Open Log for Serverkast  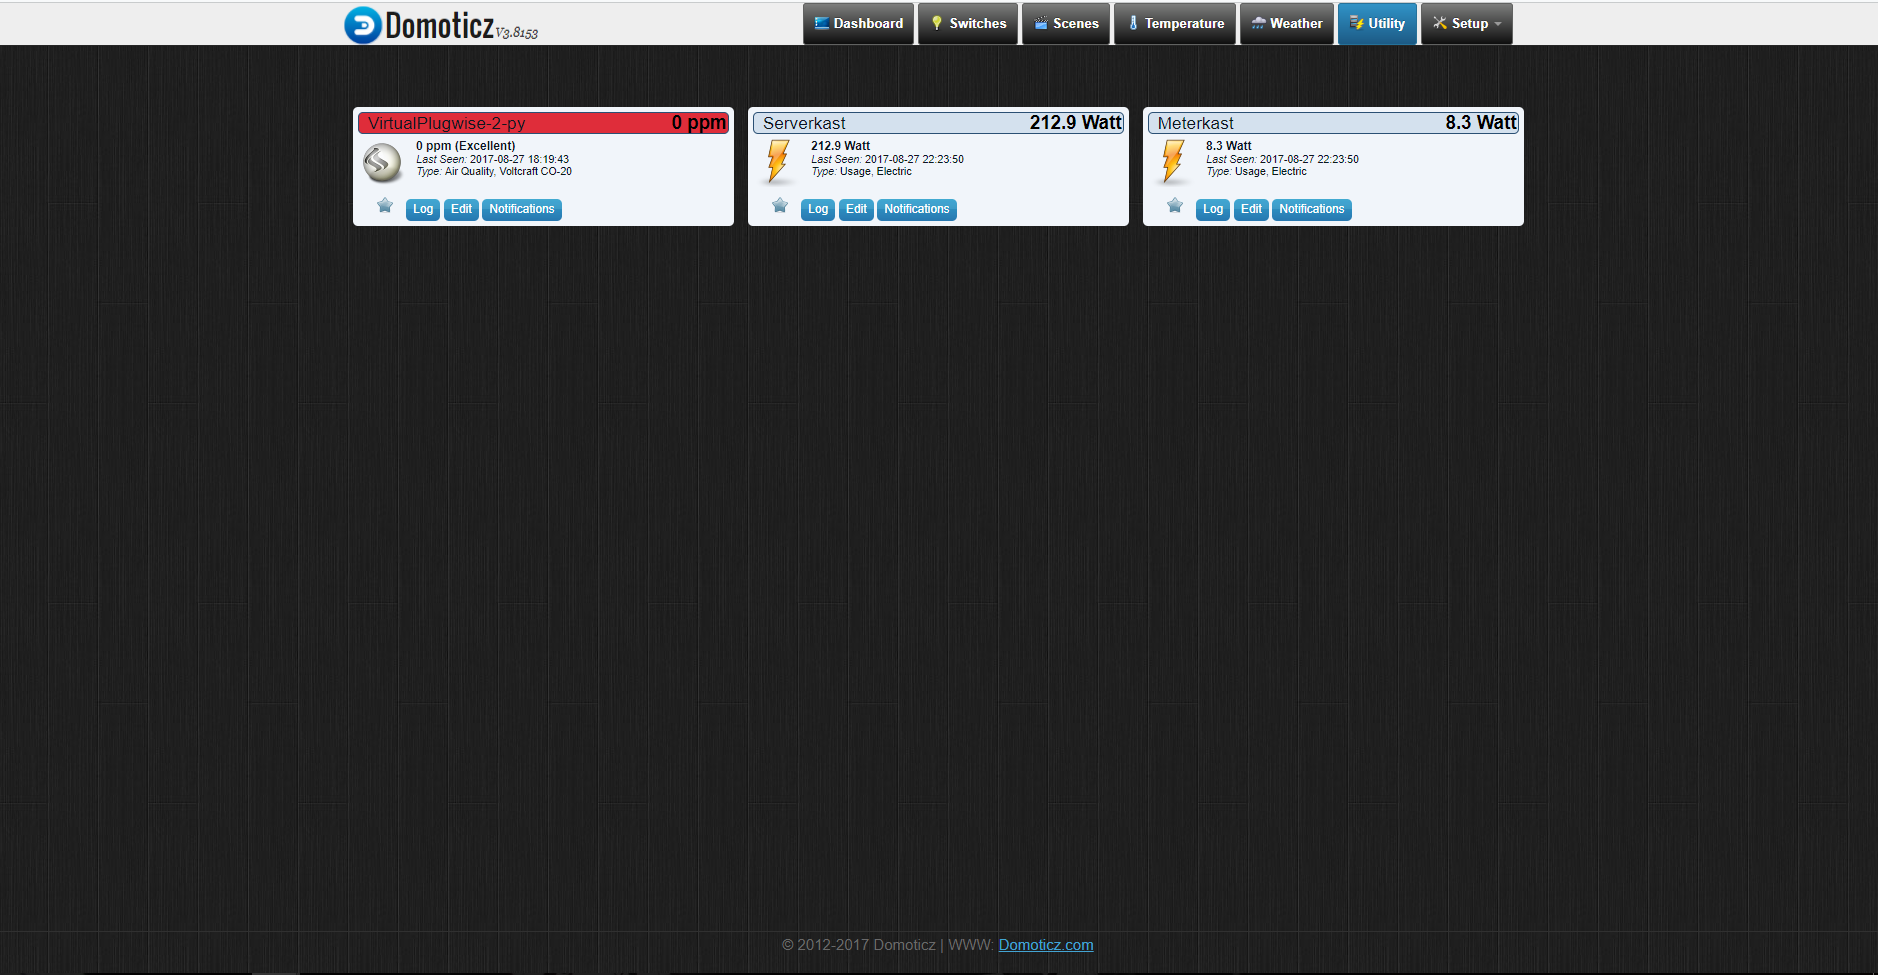pyautogui.click(x=818, y=209)
